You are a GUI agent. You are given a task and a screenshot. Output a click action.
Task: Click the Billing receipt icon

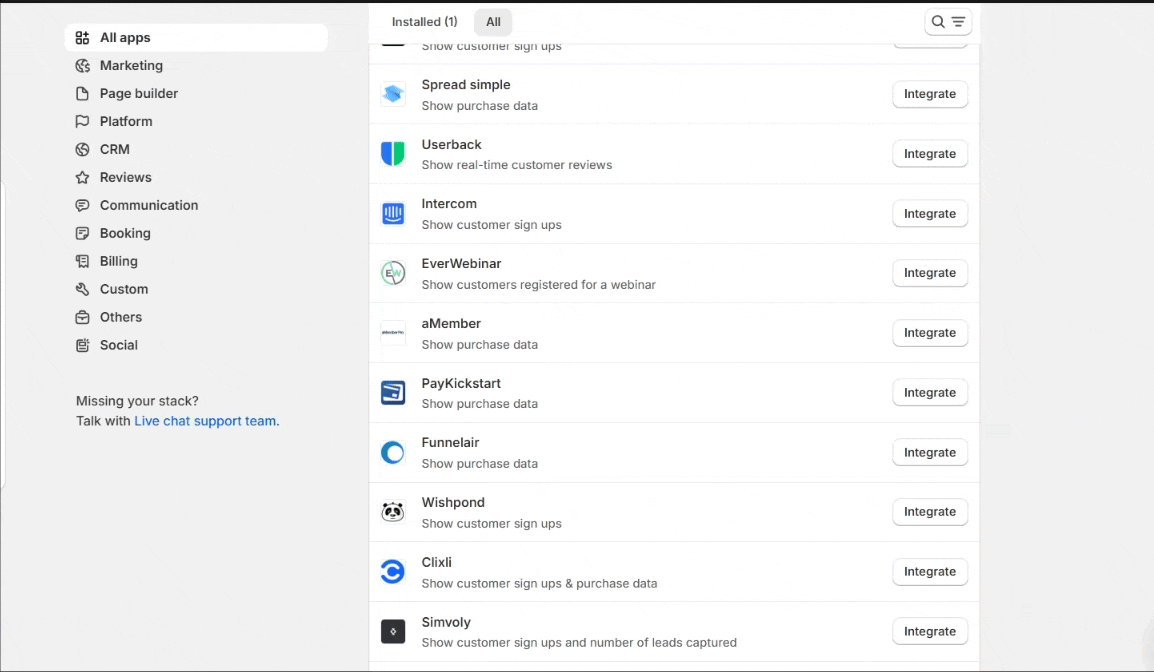(x=82, y=261)
